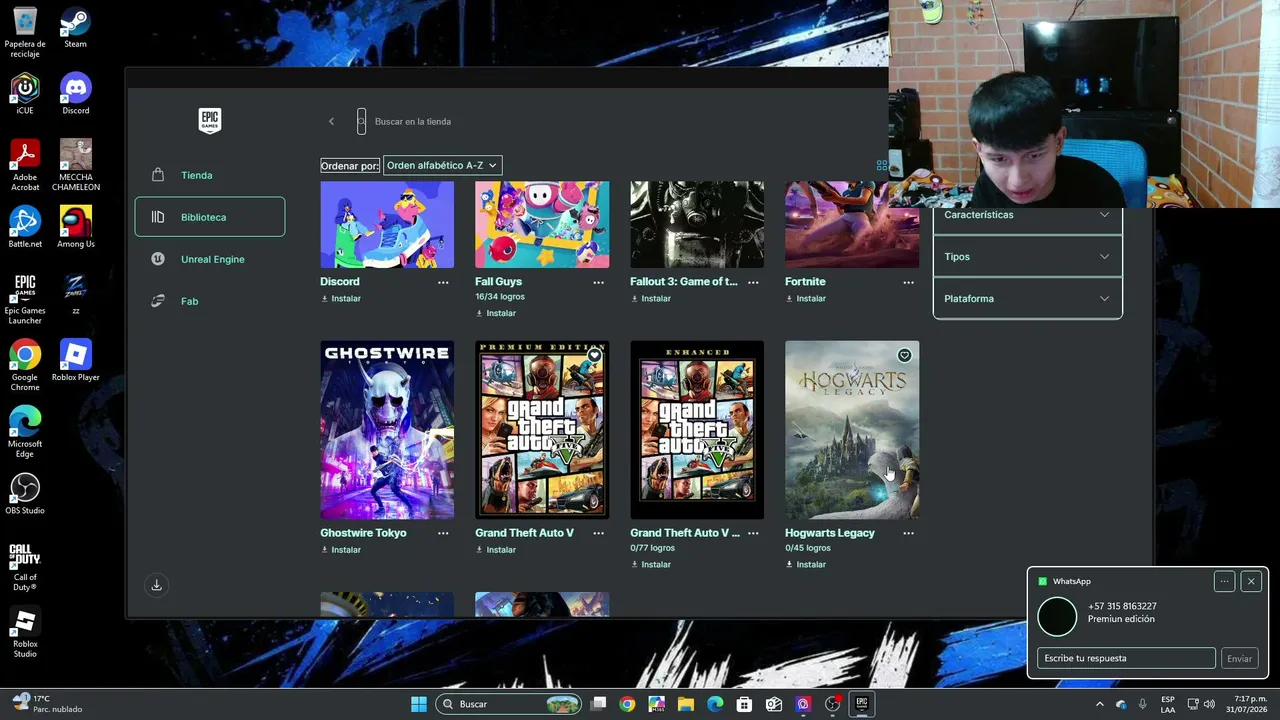
Task: Open the Discord game thumbnail
Action: coord(387,224)
